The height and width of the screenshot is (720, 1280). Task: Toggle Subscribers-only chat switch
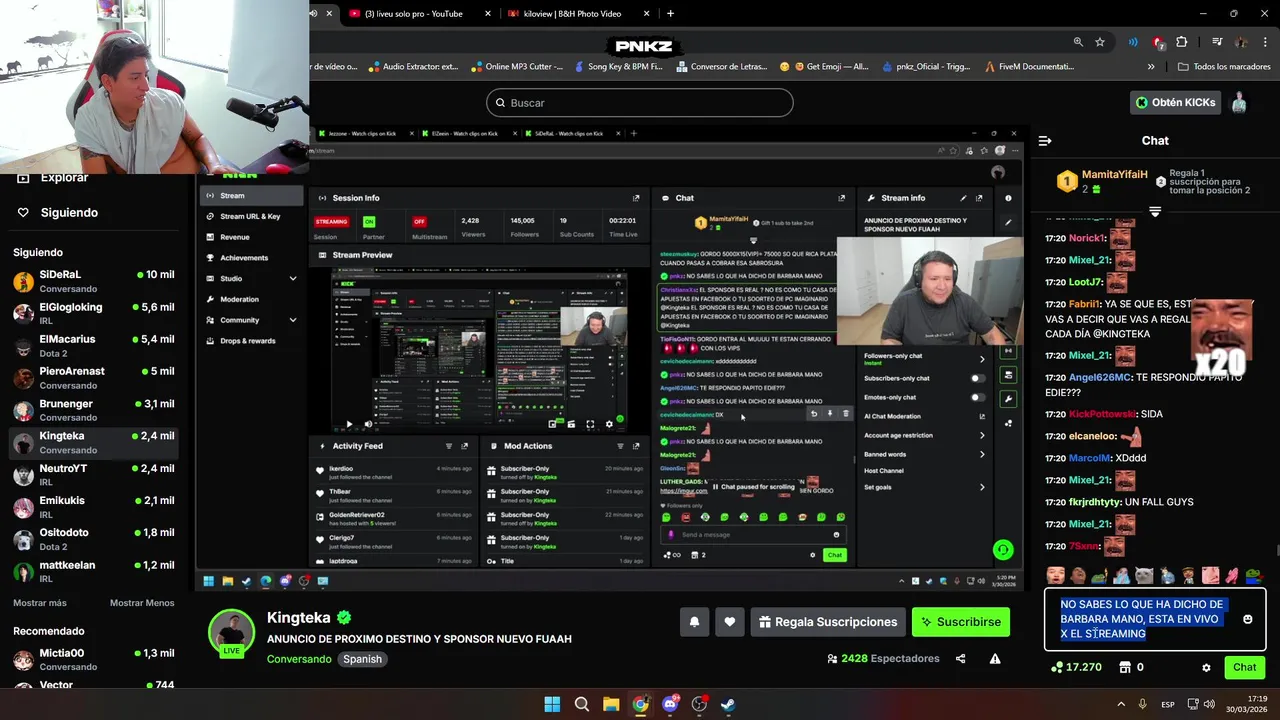pyautogui.click(x=977, y=378)
